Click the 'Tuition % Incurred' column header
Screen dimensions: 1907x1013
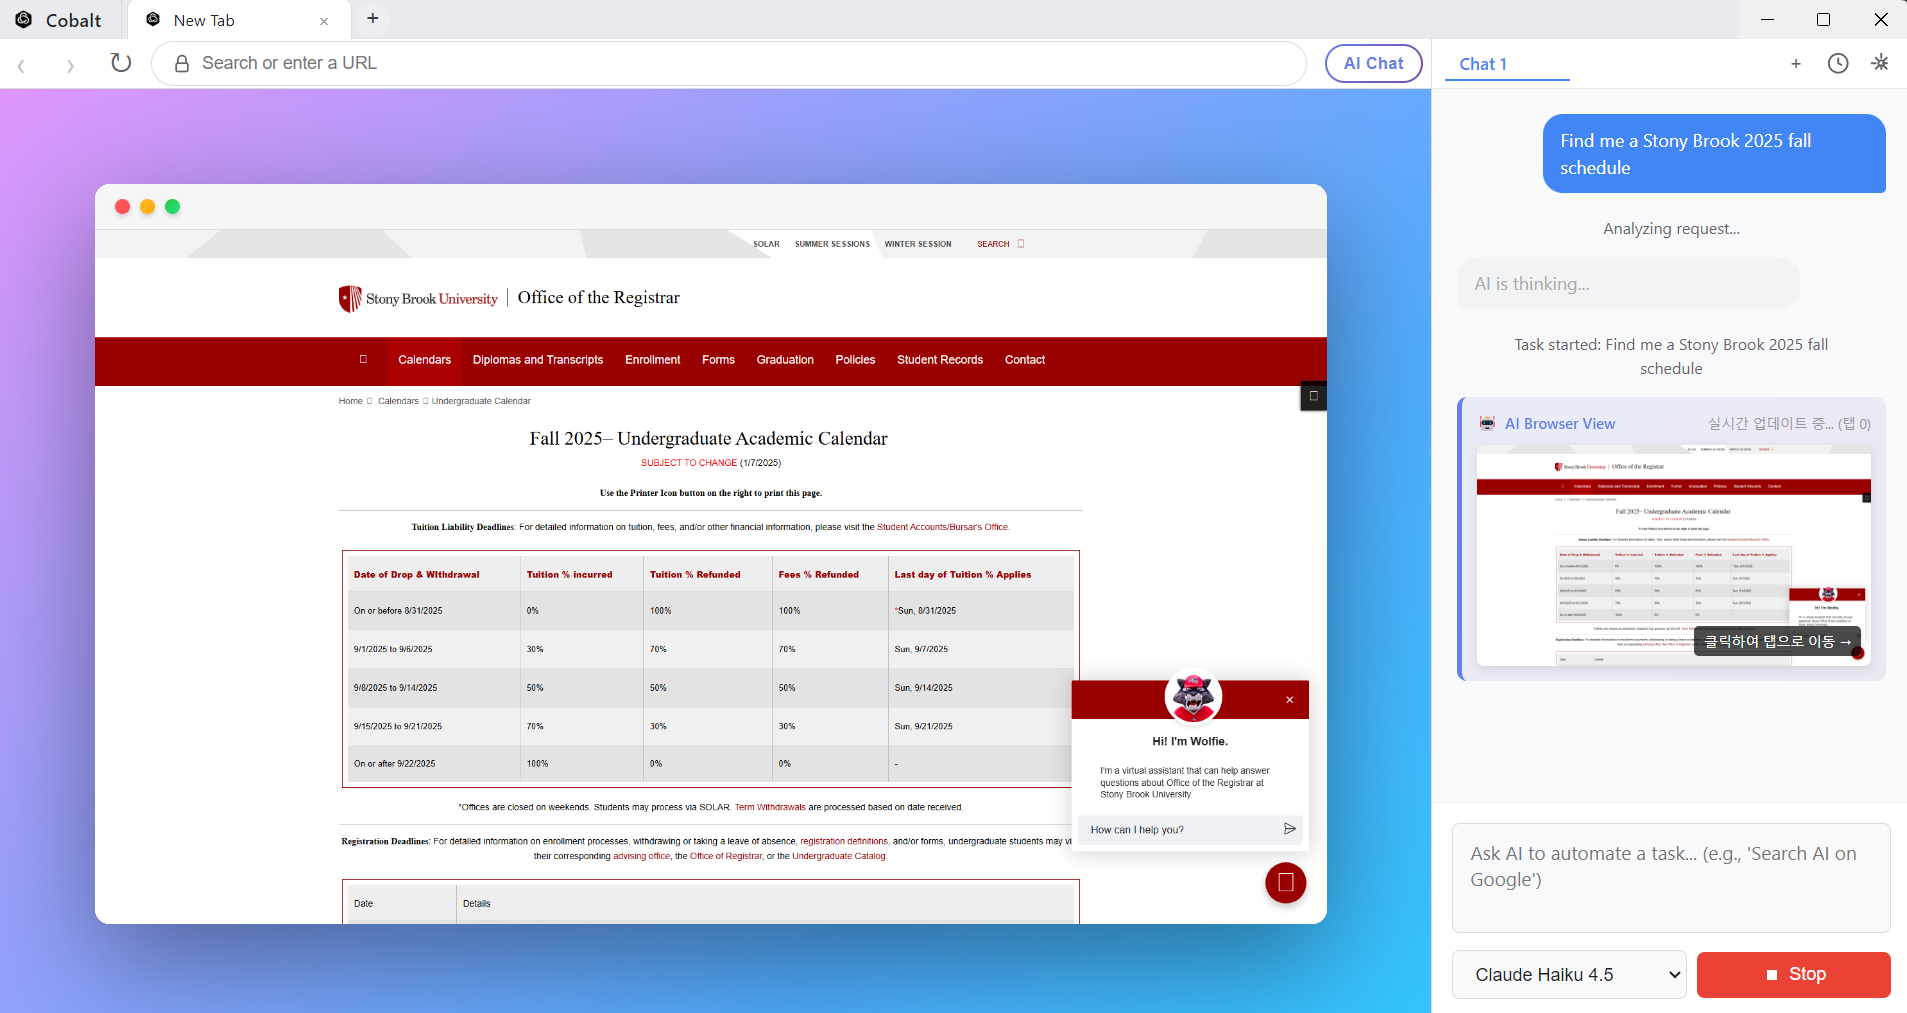tap(569, 575)
